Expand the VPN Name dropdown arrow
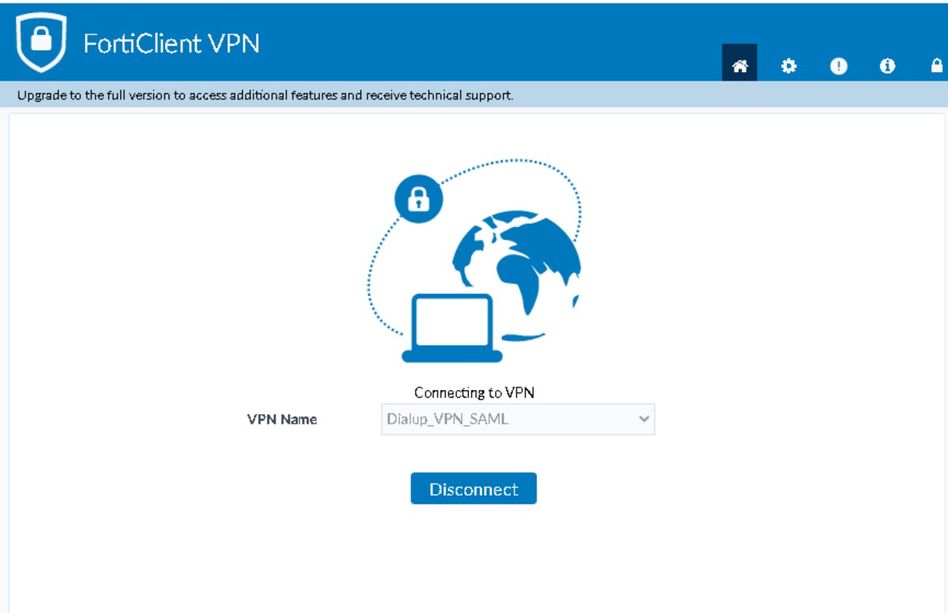 click(x=644, y=419)
